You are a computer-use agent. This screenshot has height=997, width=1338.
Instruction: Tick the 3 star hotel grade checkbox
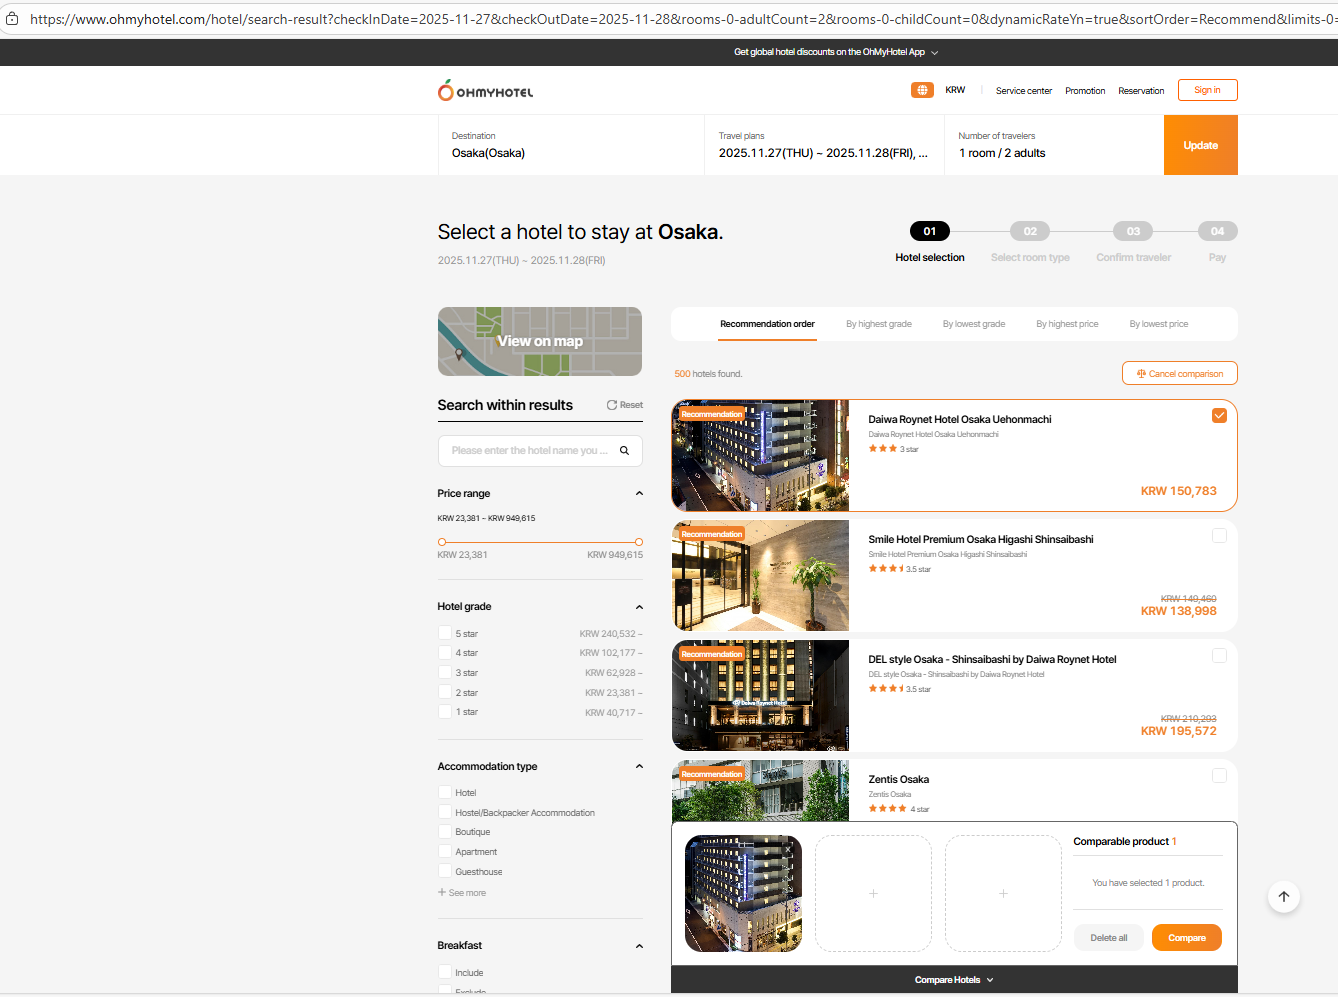point(445,672)
